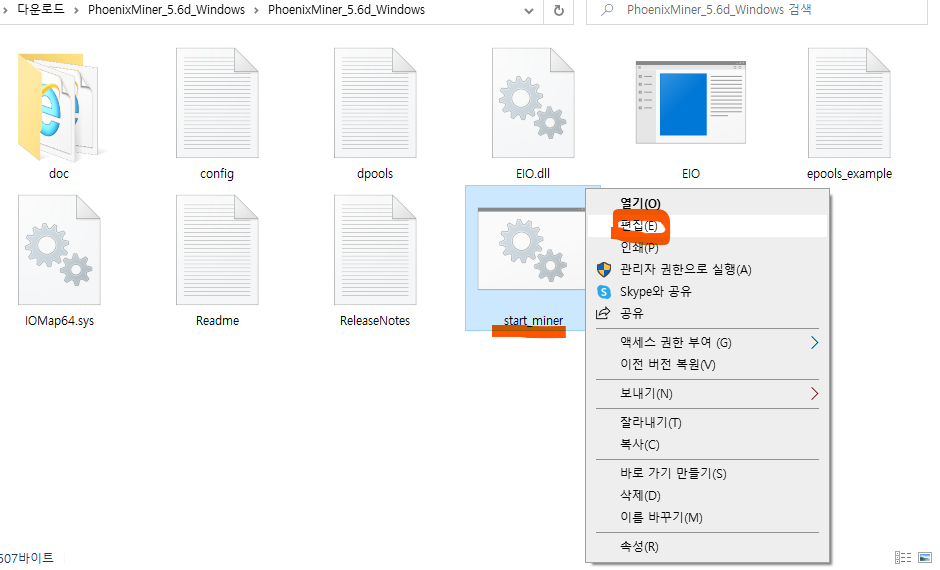
Task: Choose 편집(E) from context menu
Action: [707, 226]
